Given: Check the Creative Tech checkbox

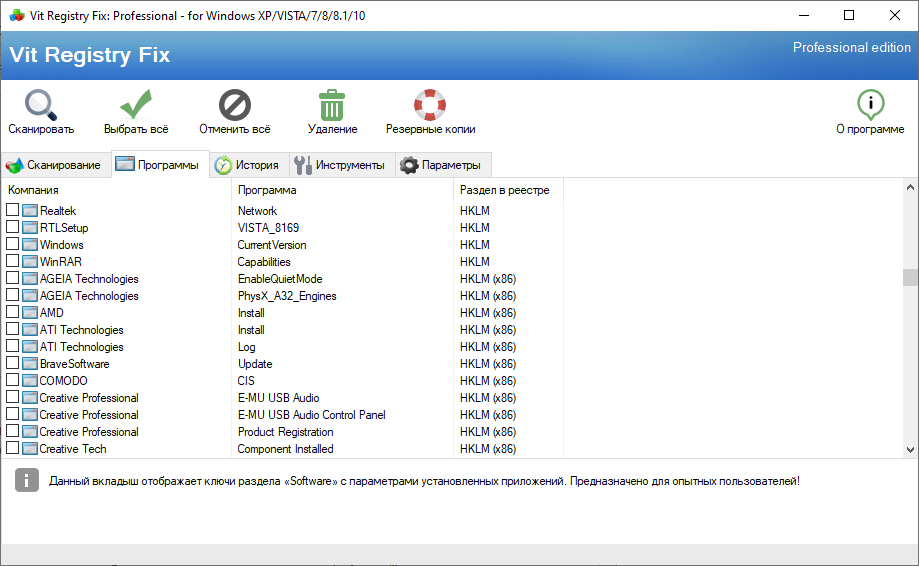Looking at the screenshot, I should [12, 447].
